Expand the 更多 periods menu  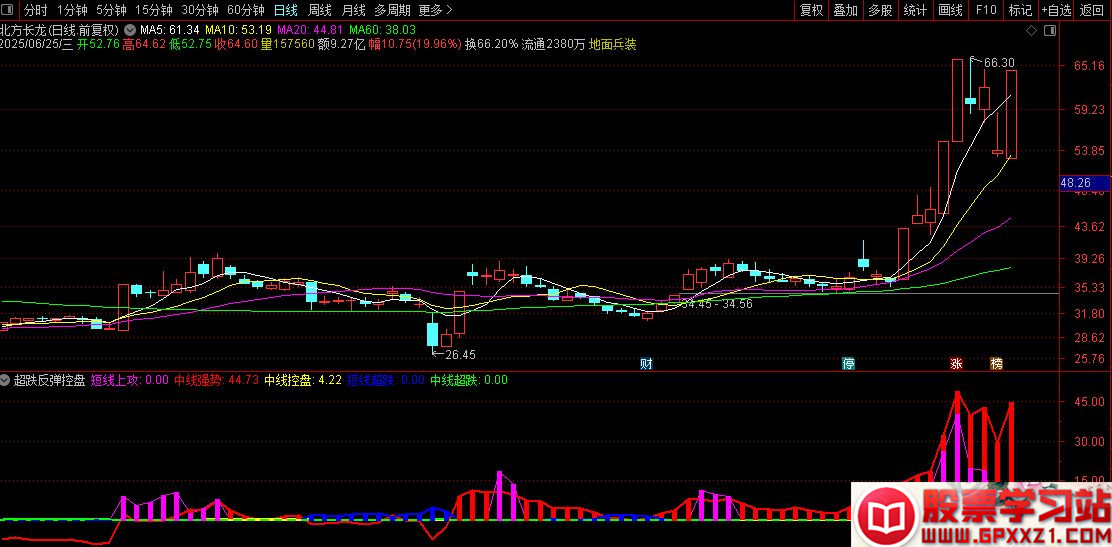pyautogui.click(x=435, y=10)
